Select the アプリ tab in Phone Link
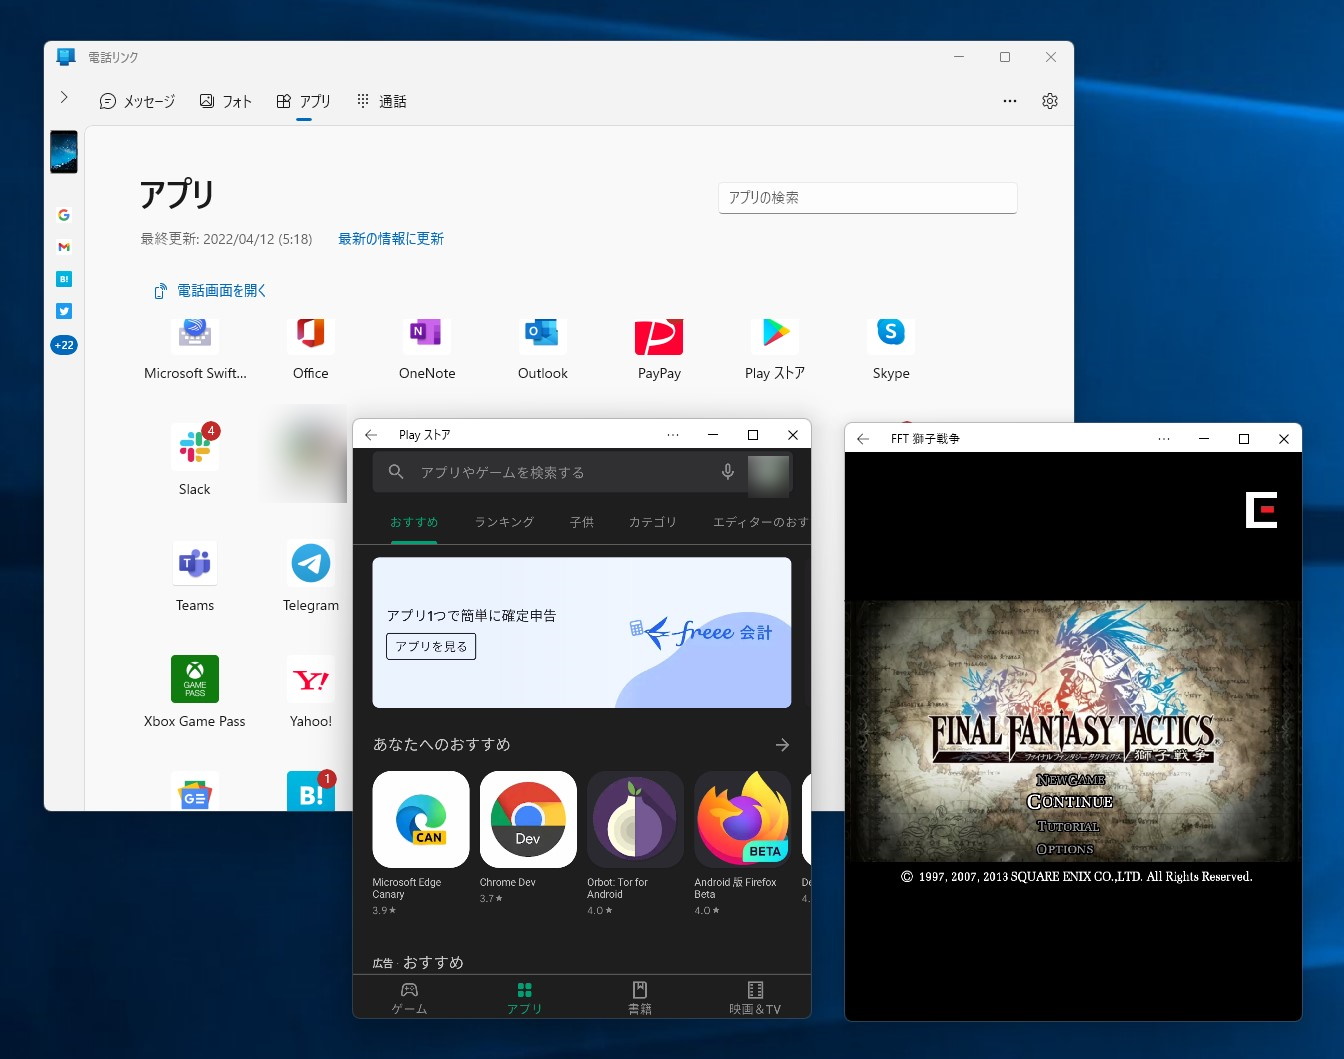The image size is (1344, 1059). click(303, 101)
